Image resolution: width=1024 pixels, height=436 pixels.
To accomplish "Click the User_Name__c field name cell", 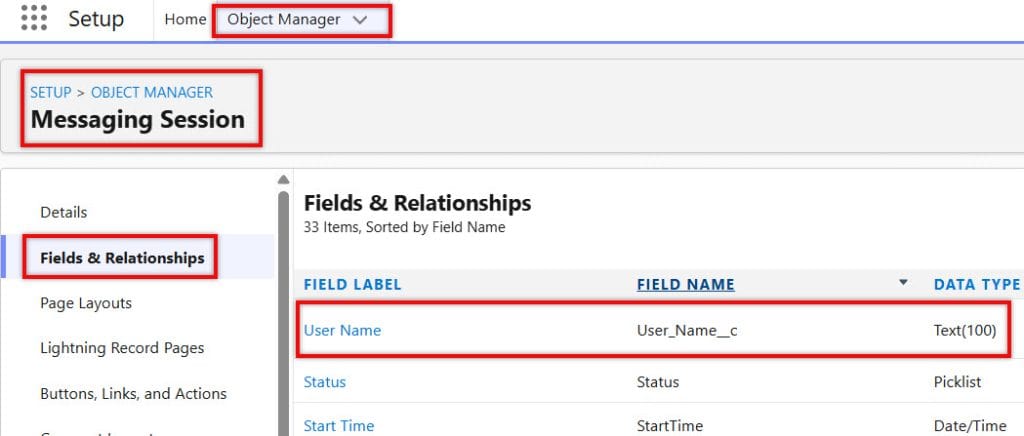I will [687, 331].
